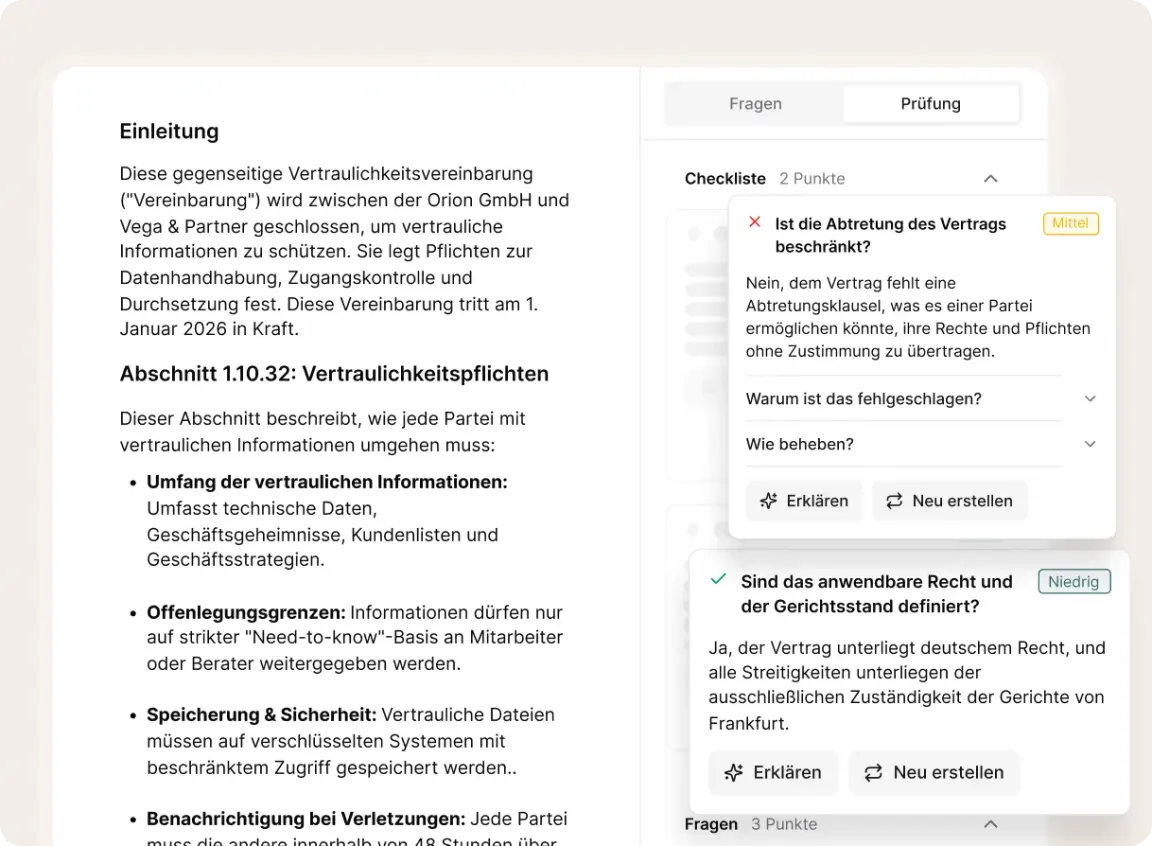The width and height of the screenshot is (1152, 846).
Task: Click repeat icon in Abtretung card's Neu erstellen
Action: pos(894,501)
